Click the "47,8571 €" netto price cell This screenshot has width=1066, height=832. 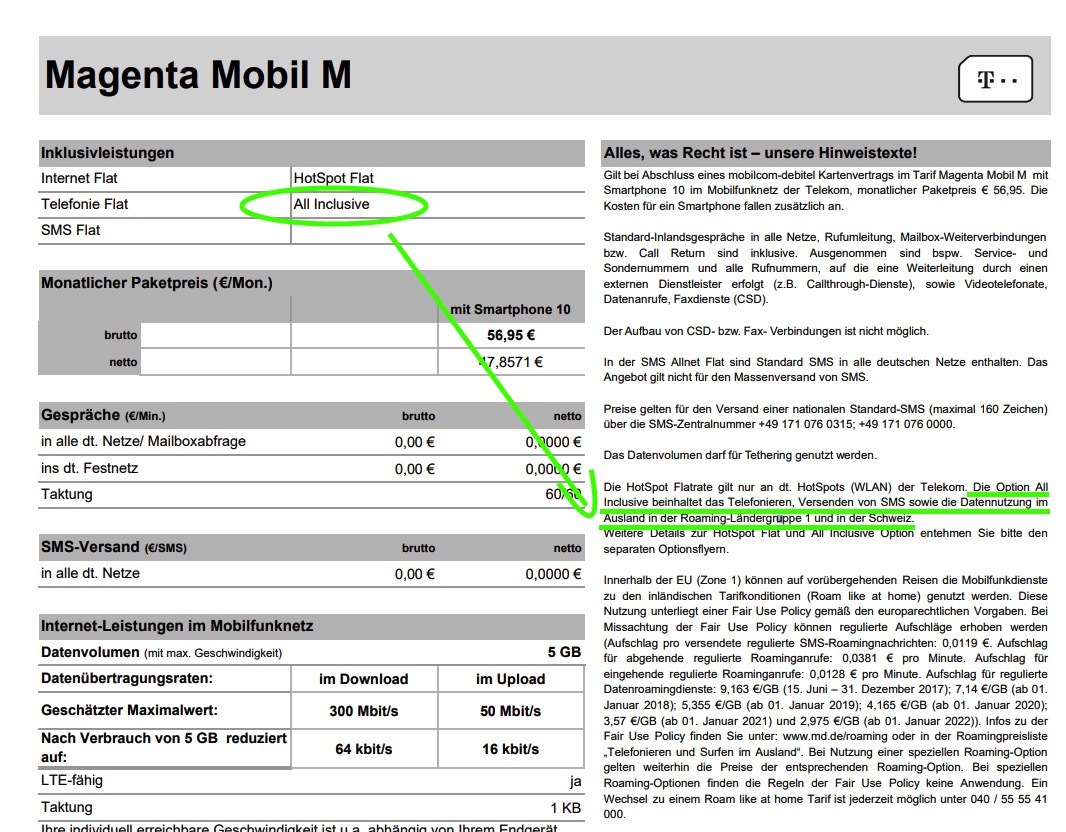(511, 362)
